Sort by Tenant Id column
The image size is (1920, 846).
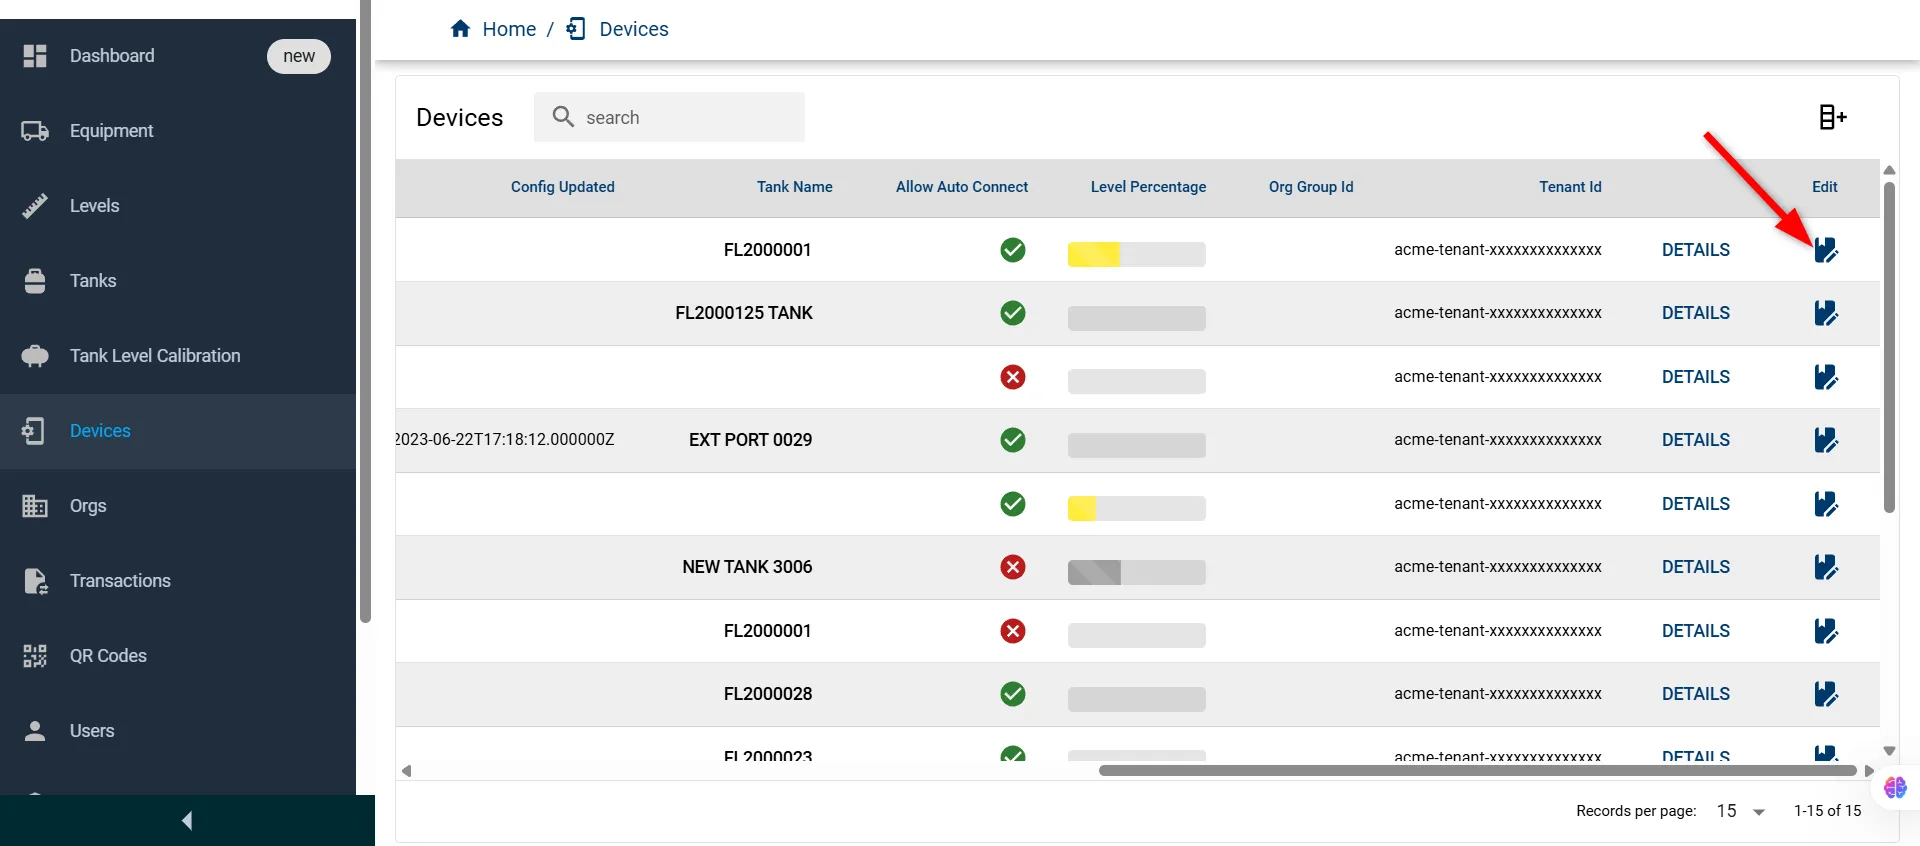click(1570, 187)
